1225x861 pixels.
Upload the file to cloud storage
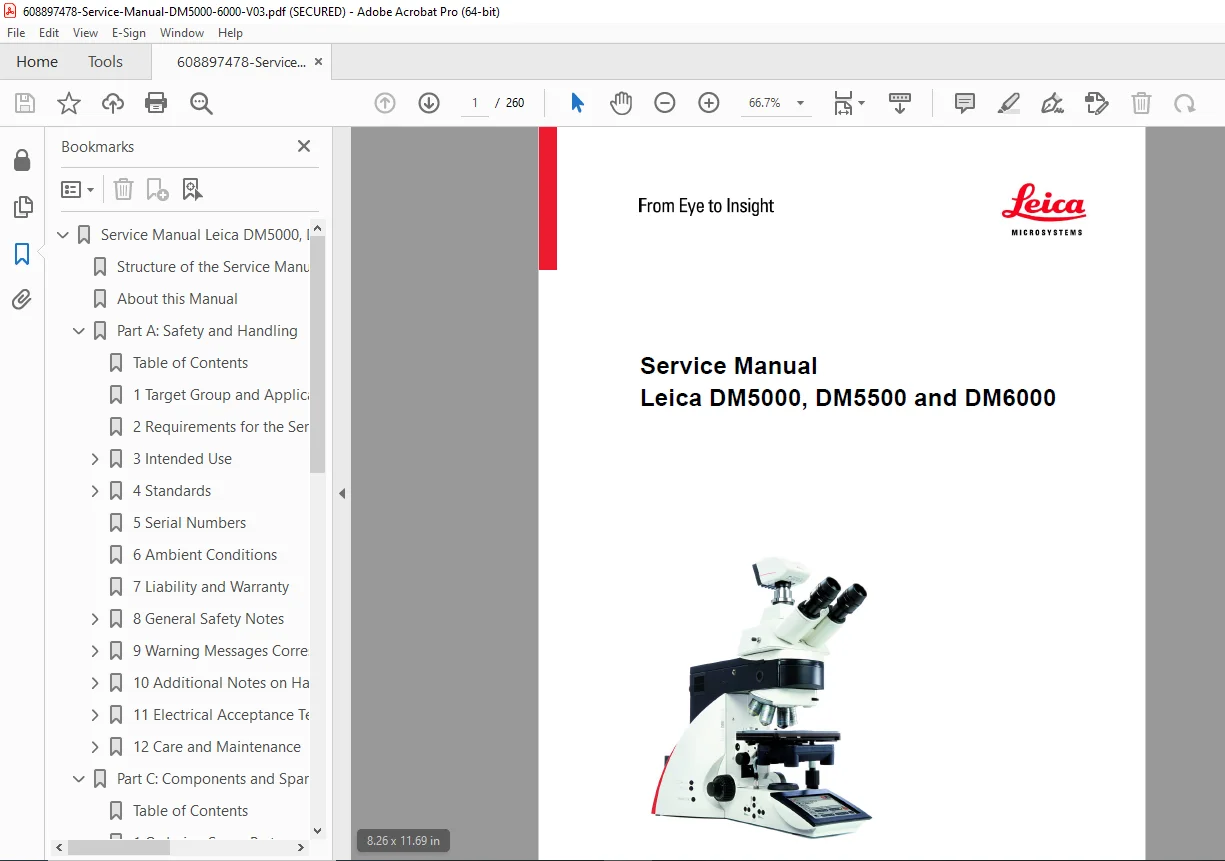coord(113,103)
